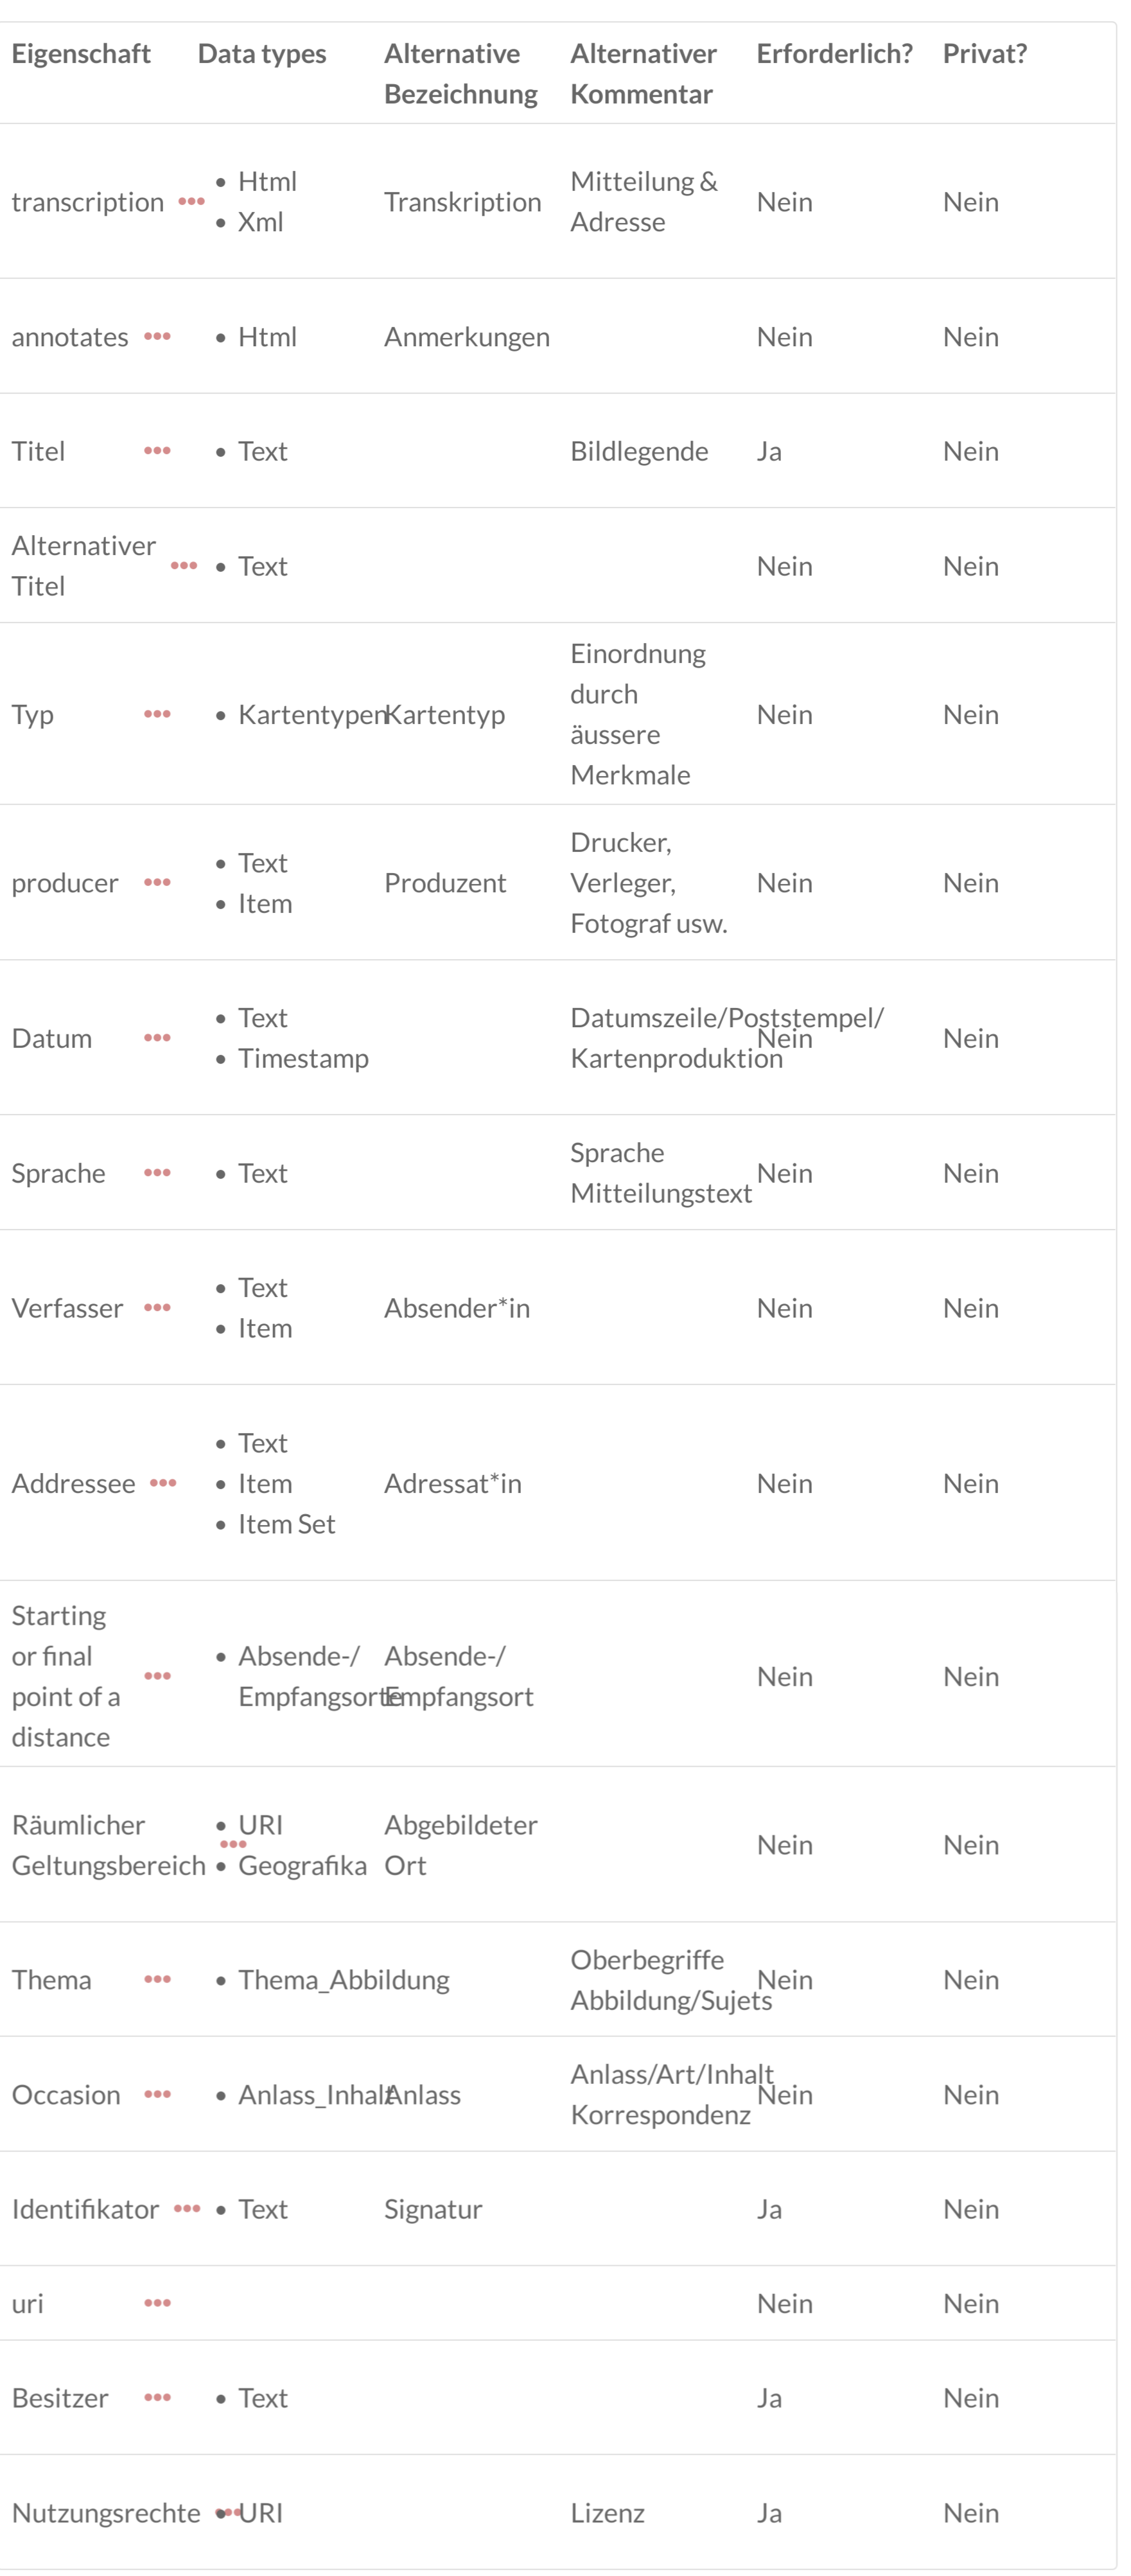Click the ellipsis icon next to transcription
The image size is (1131, 2576).
[x=191, y=201]
